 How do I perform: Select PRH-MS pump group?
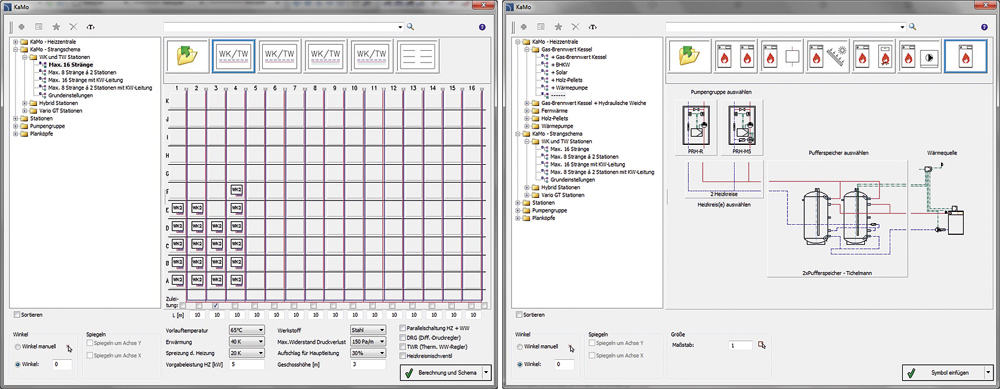(x=741, y=128)
